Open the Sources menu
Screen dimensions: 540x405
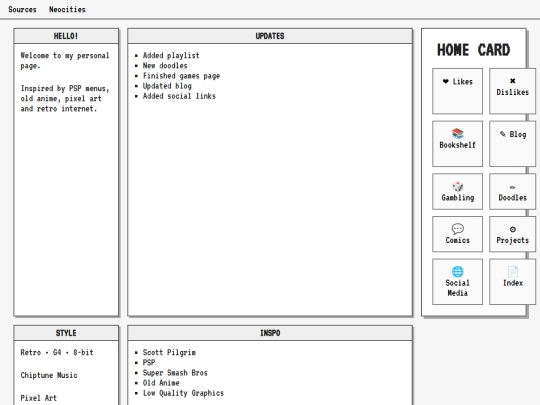point(22,9)
